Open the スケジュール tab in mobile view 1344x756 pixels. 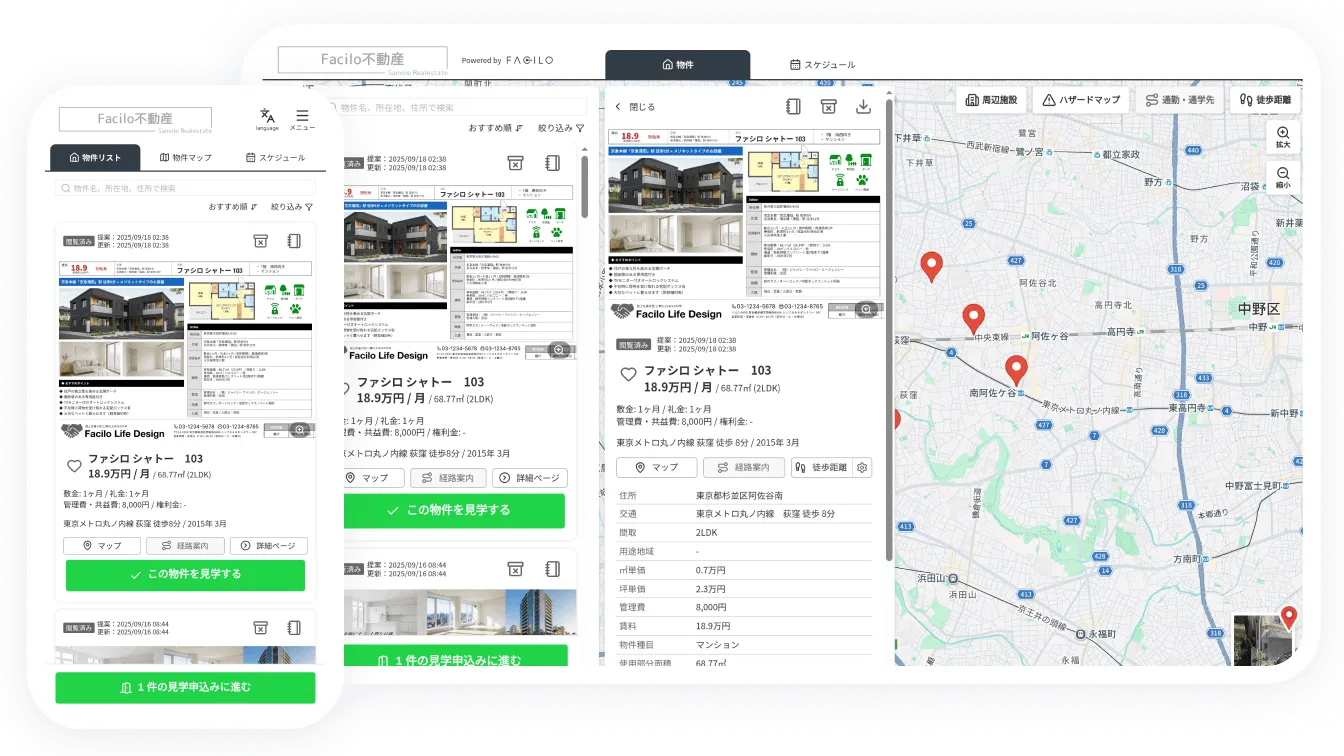coord(275,158)
